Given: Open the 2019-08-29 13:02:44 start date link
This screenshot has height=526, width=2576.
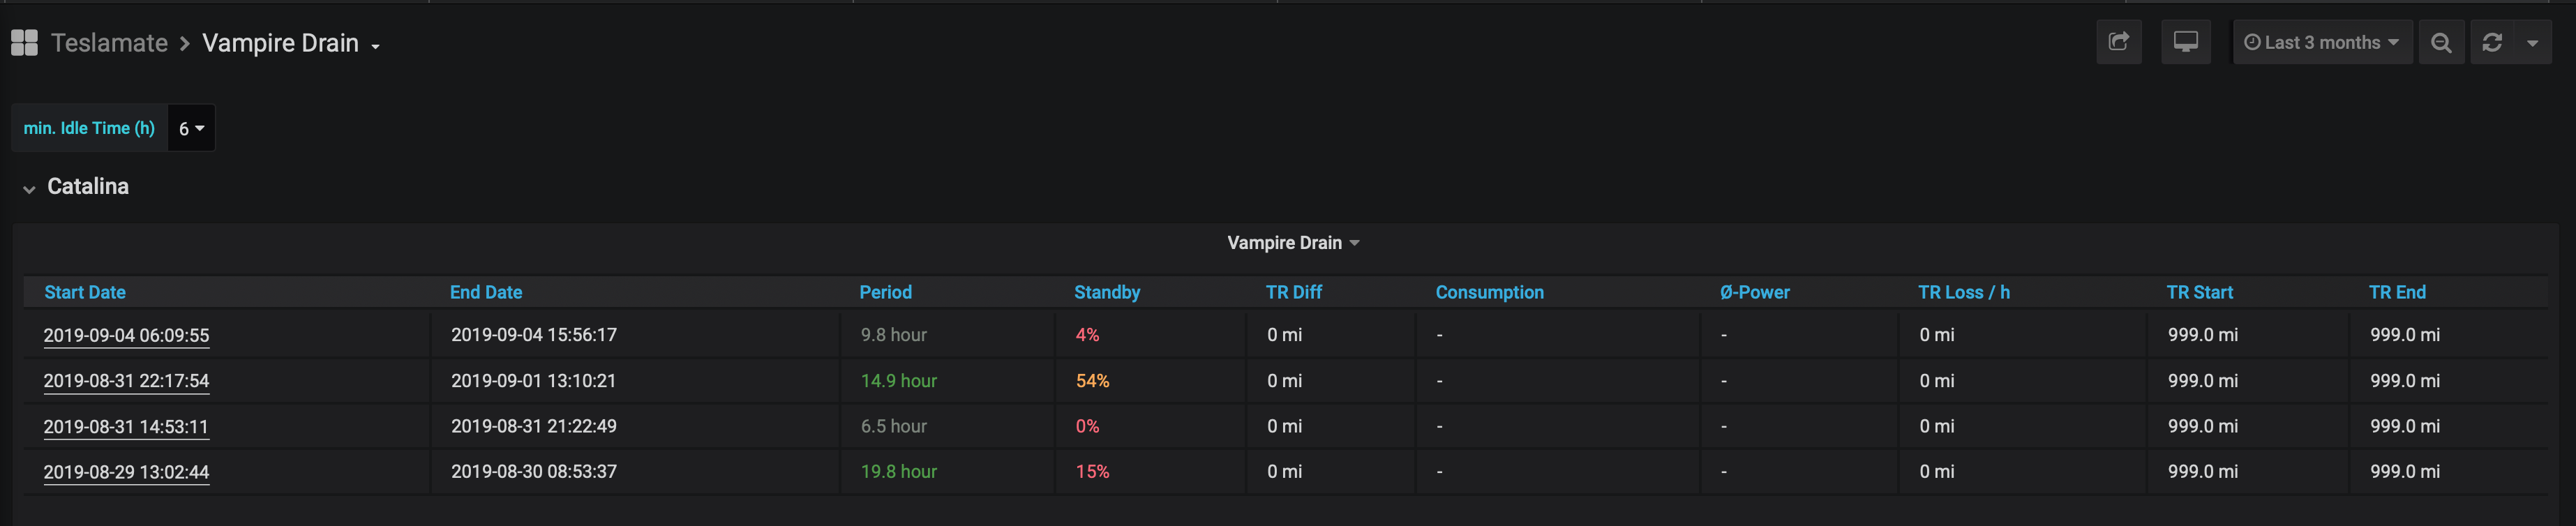Looking at the screenshot, I should [126, 472].
